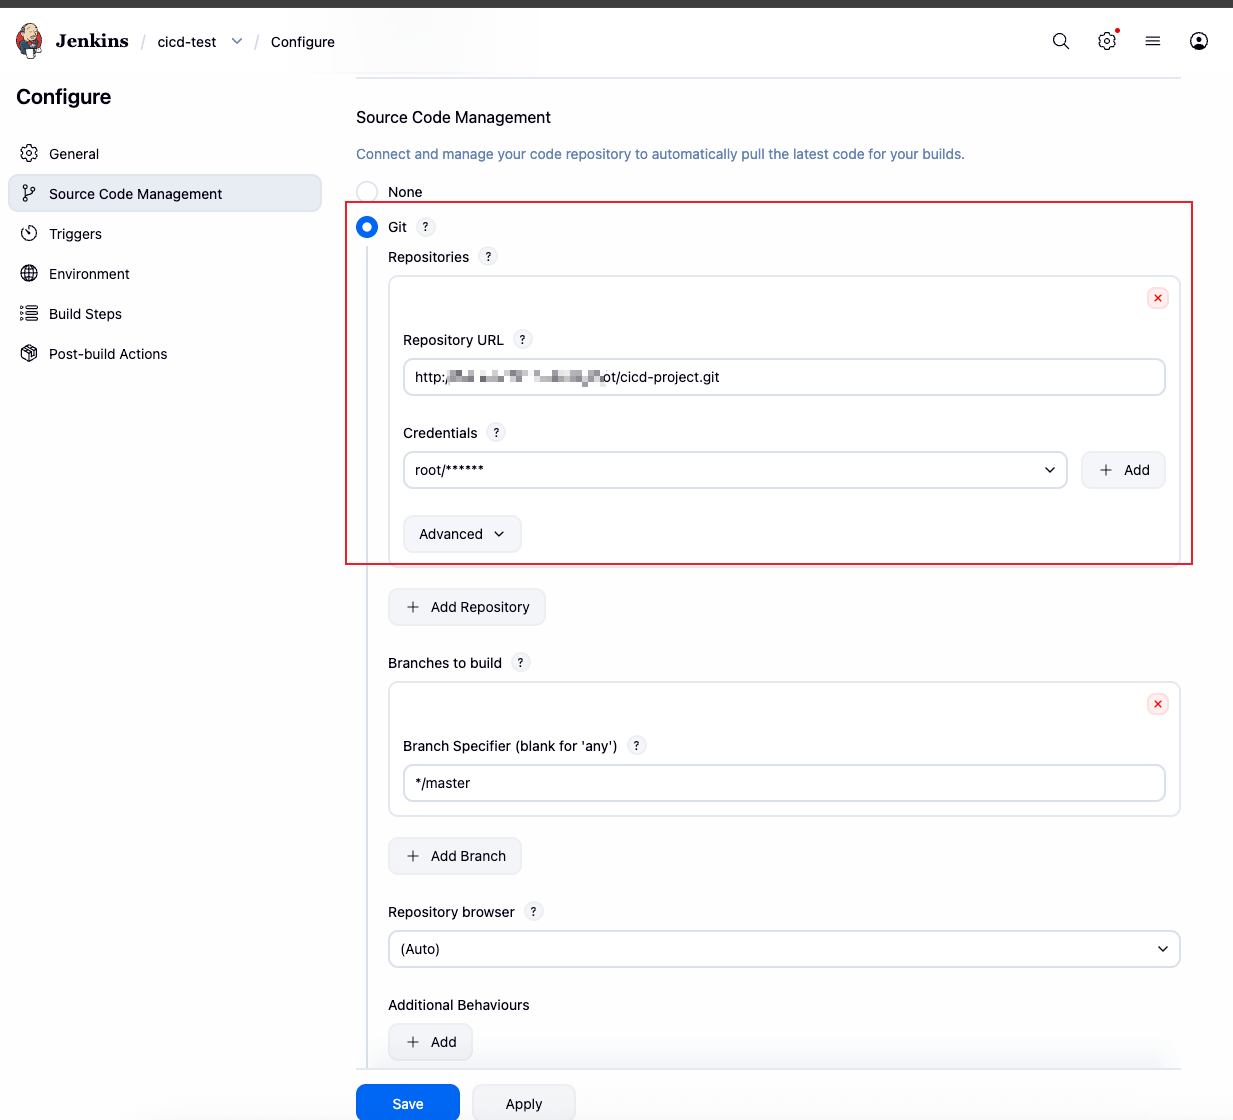Image resolution: width=1233 pixels, height=1120 pixels.
Task: Go to Triggers section
Action: pyautogui.click(x=165, y=233)
